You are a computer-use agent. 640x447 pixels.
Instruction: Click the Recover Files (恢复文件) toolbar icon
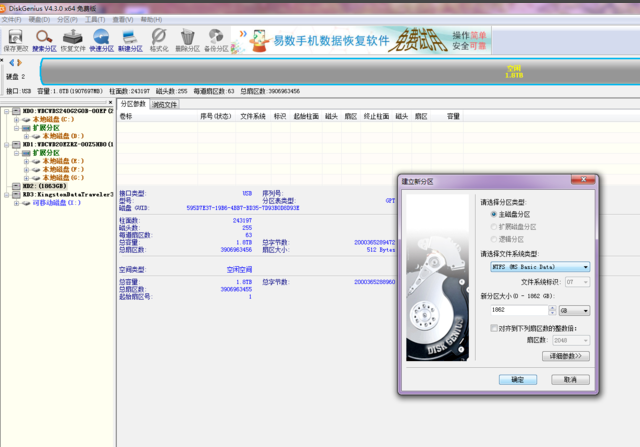[73, 40]
